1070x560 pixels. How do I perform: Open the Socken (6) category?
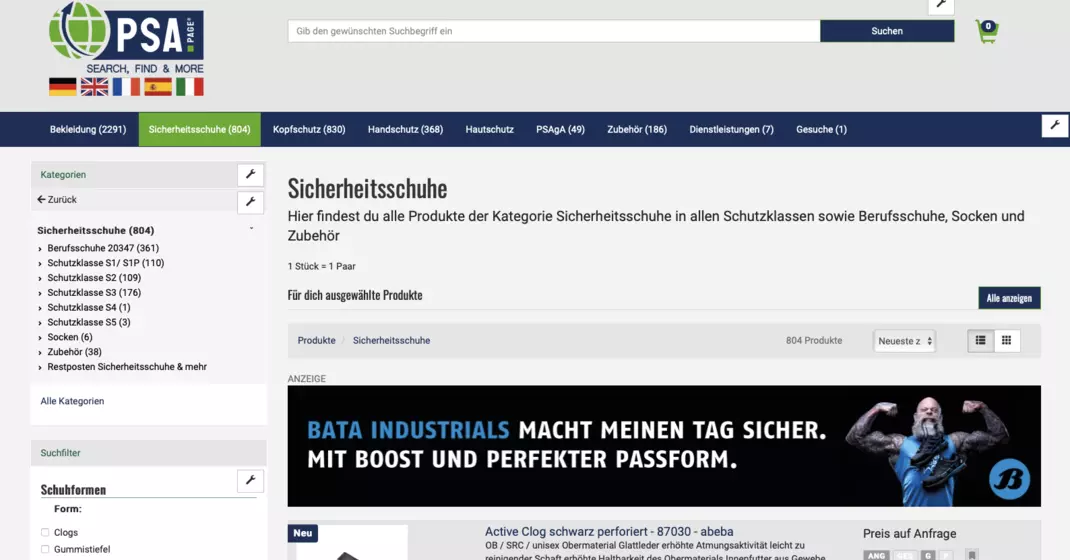pos(70,337)
